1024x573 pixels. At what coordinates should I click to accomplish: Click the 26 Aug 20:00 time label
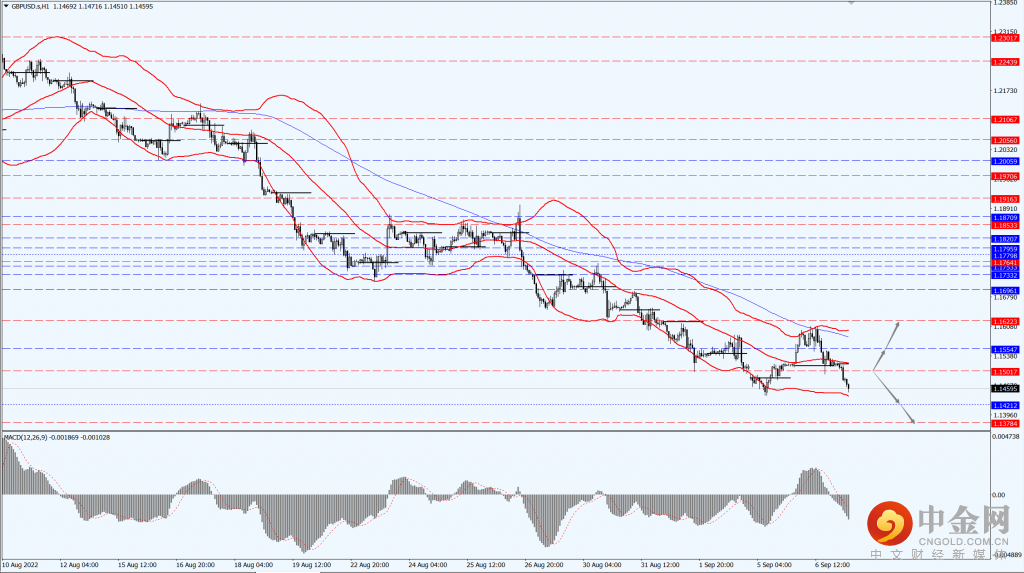pyautogui.click(x=544, y=565)
